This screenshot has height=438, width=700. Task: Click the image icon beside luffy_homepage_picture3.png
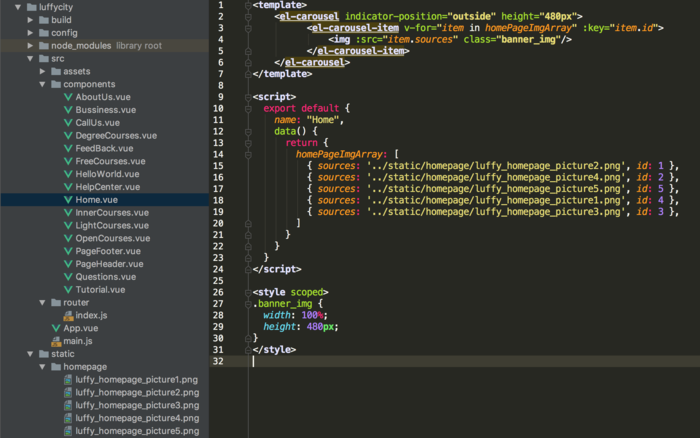pyautogui.click(x=68, y=406)
